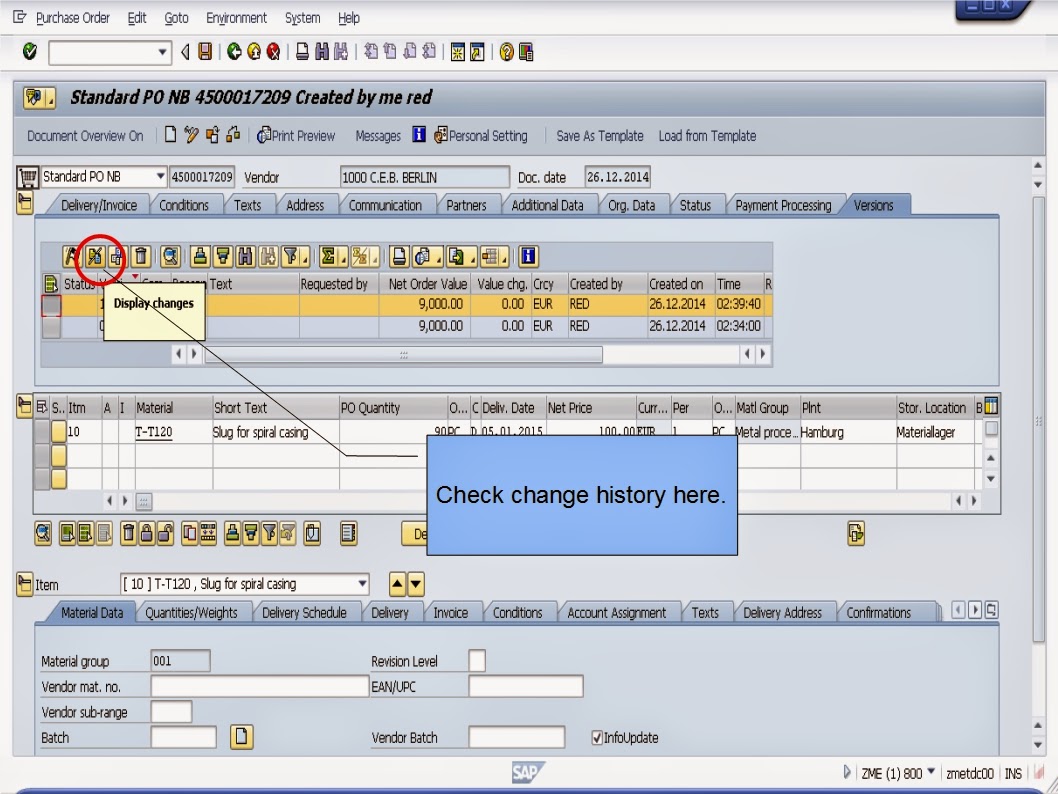Click material T-T120 in item table
1058x794 pixels.
153,432
